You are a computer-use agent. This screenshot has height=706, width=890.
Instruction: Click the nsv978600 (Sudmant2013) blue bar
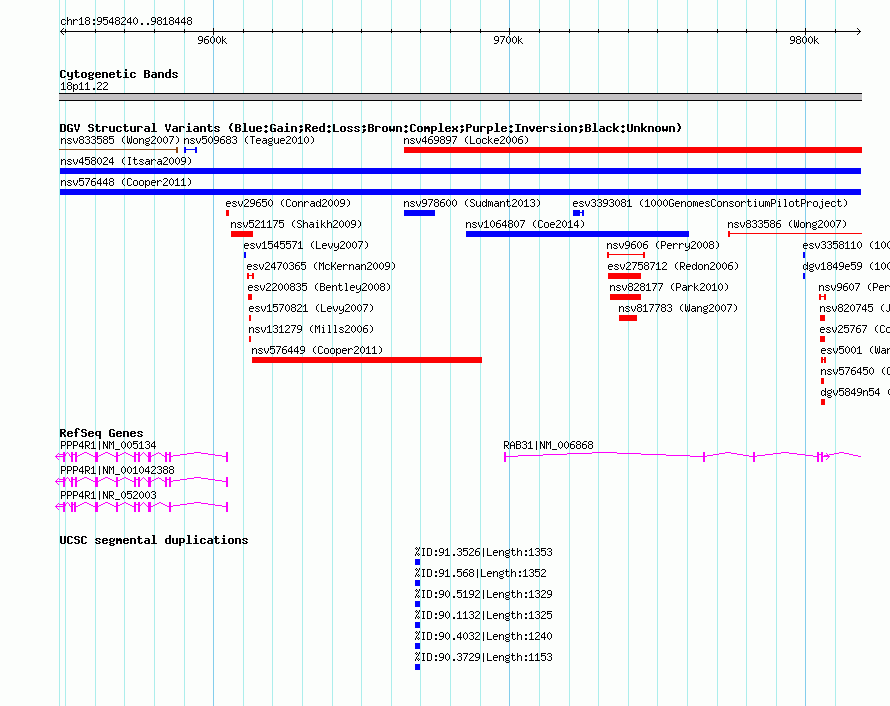click(x=419, y=213)
